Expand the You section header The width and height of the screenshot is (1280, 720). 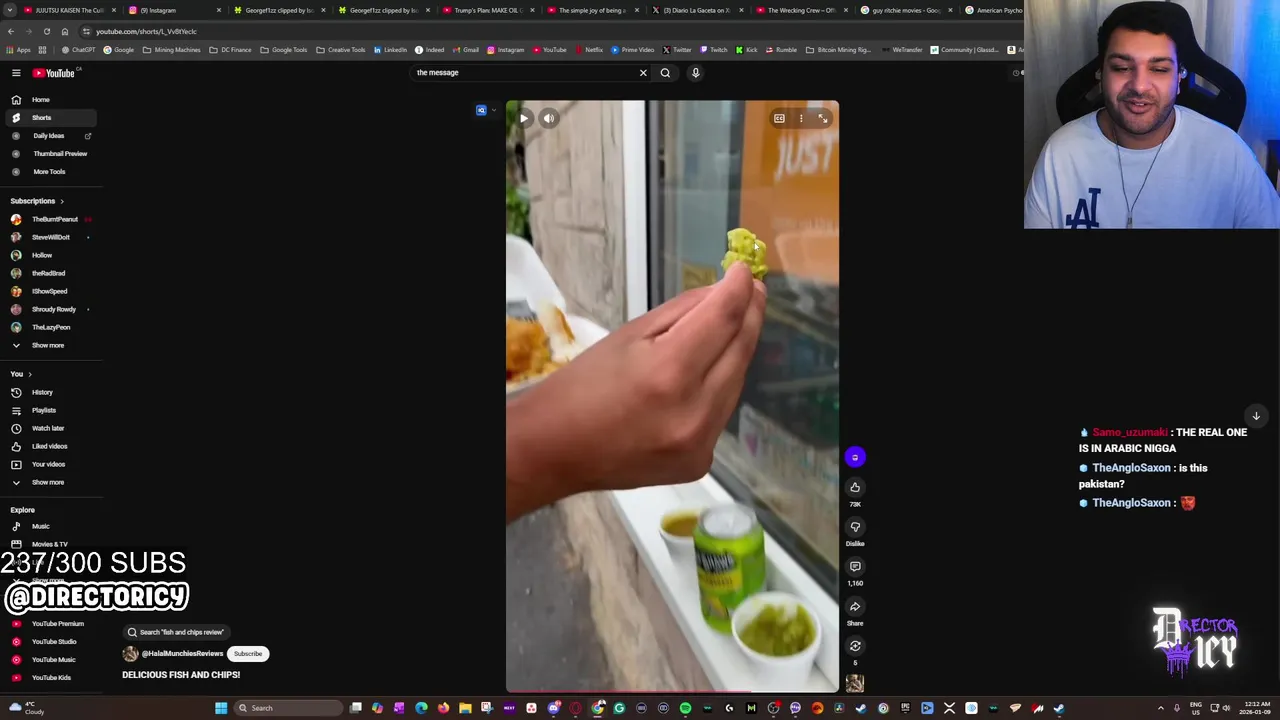click(21, 374)
